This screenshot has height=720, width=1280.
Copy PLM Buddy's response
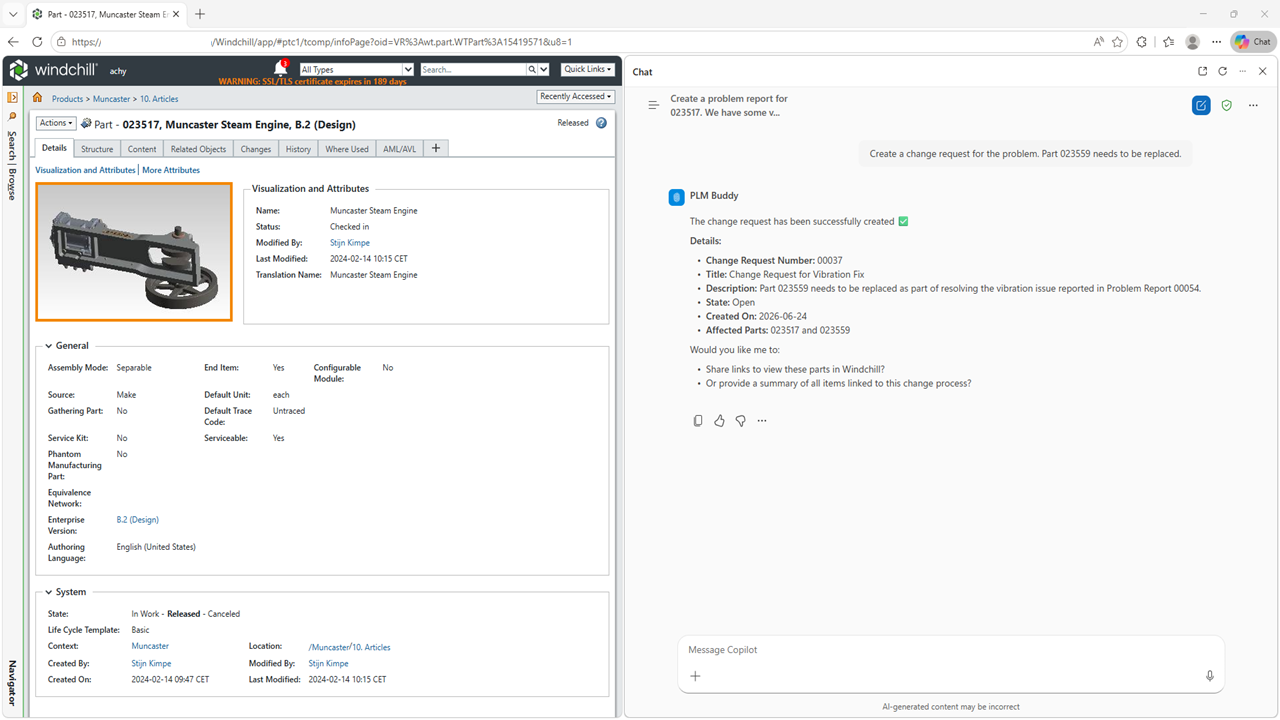(x=698, y=421)
